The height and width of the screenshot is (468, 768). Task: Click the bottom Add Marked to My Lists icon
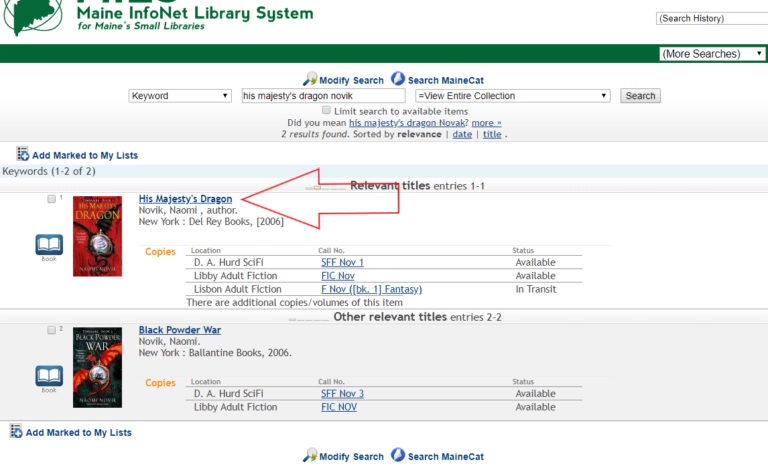tap(16, 431)
